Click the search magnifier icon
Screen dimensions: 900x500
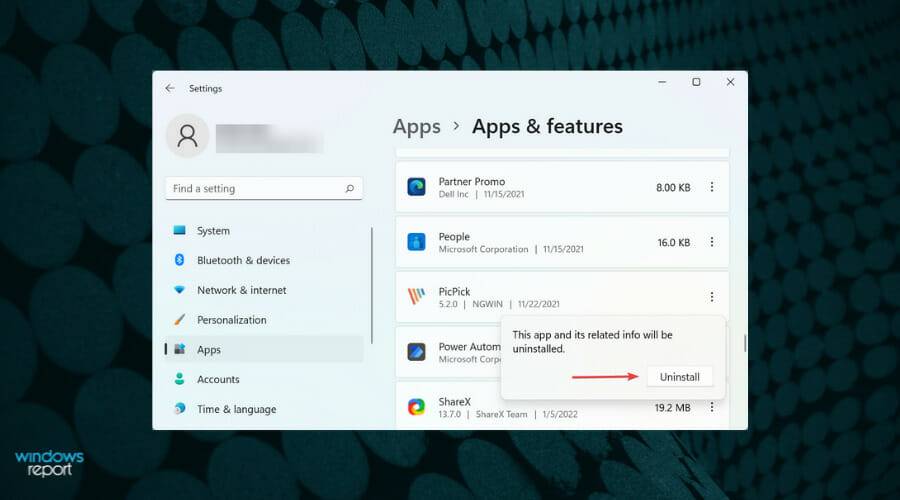pos(349,188)
